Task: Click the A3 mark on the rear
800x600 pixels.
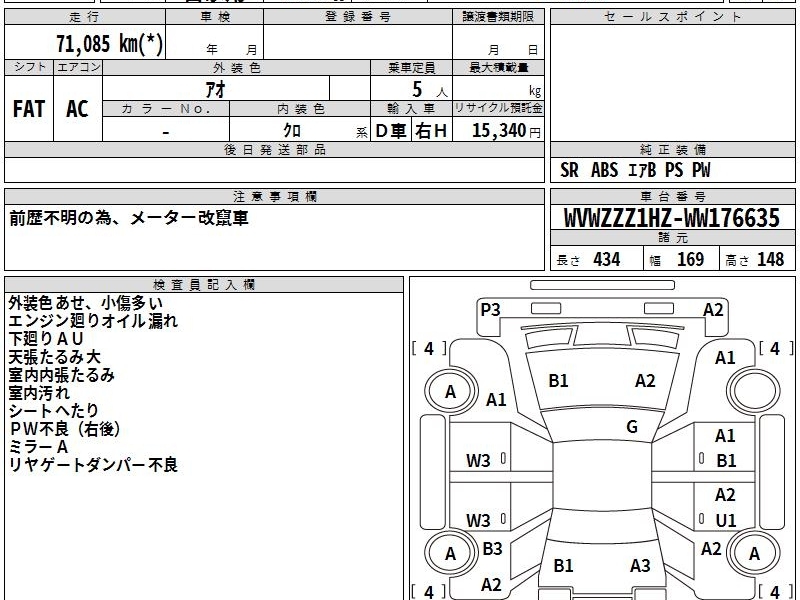Action: coord(640,565)
